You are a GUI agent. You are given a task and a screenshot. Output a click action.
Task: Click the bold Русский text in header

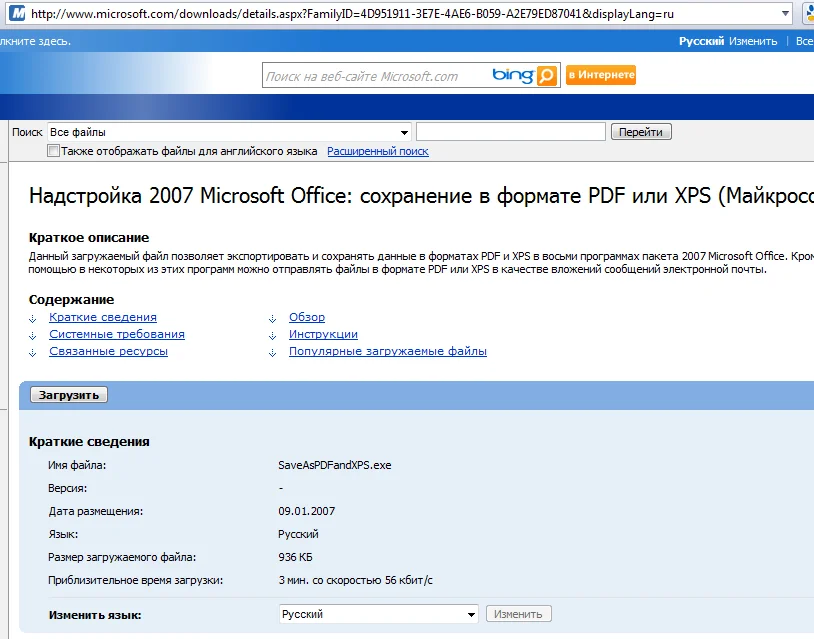(x=701, y=41)
